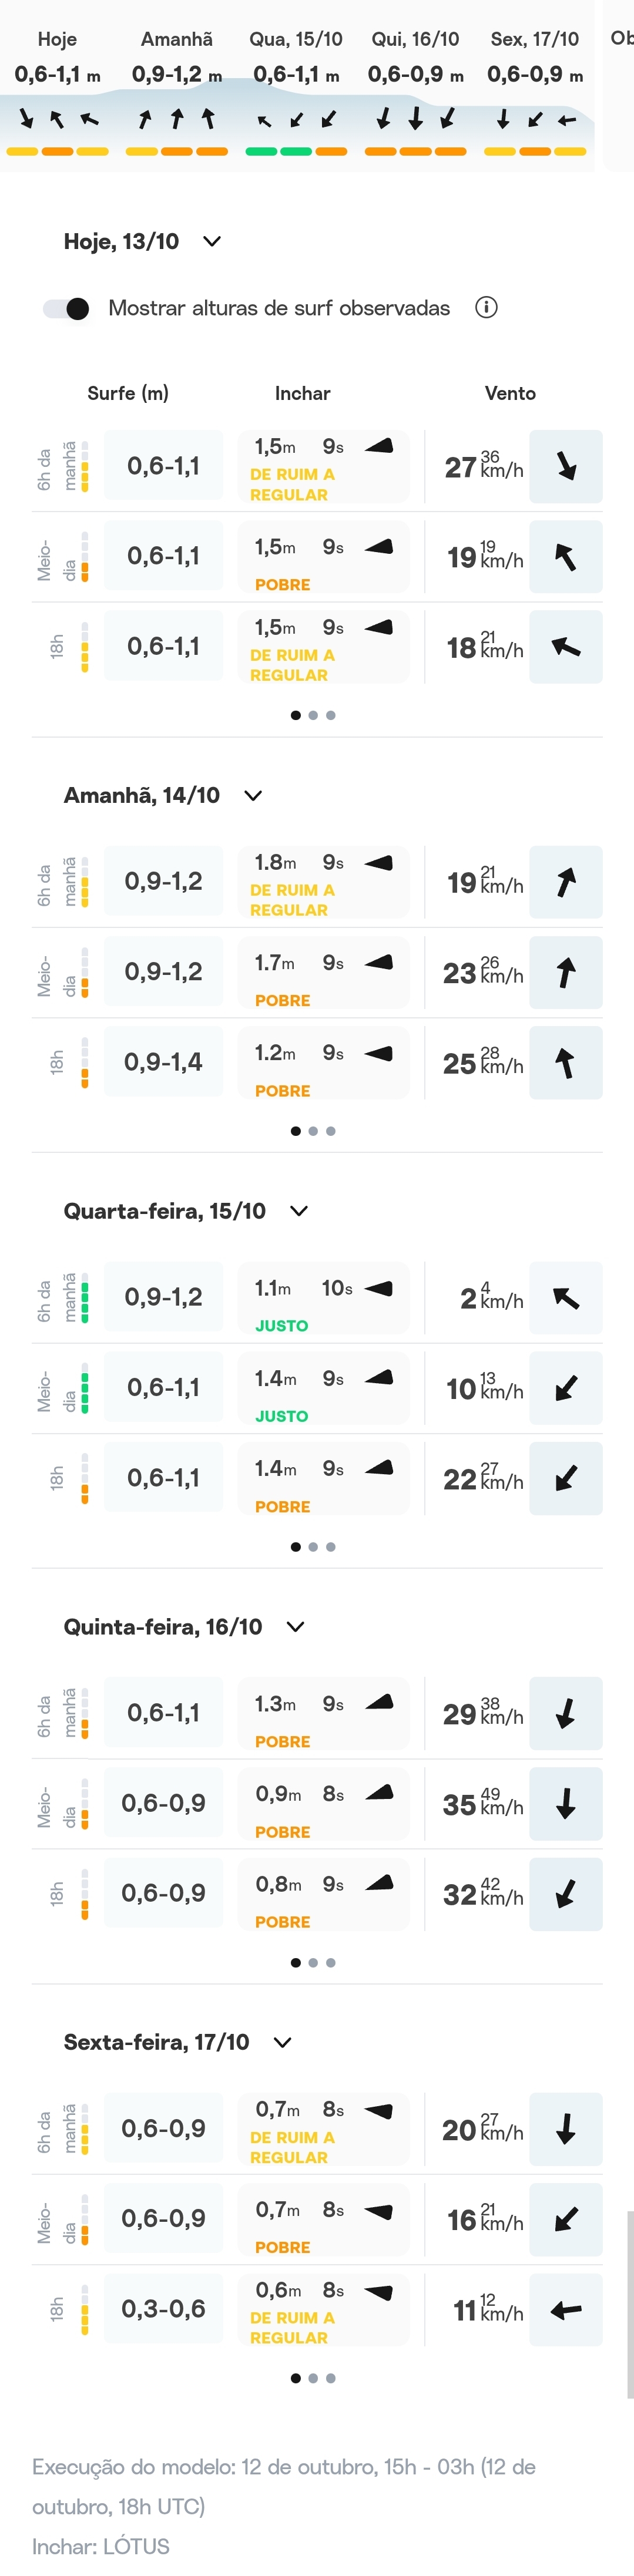Collapse the Amanhã, 14/10 section
634x2576 pixels.
tap(253, 796)
